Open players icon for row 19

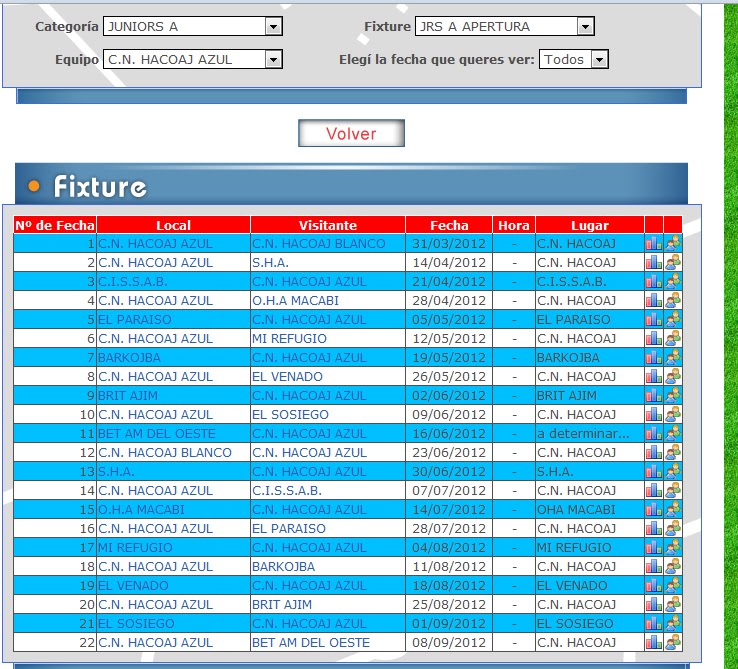[x=673, y=585]
